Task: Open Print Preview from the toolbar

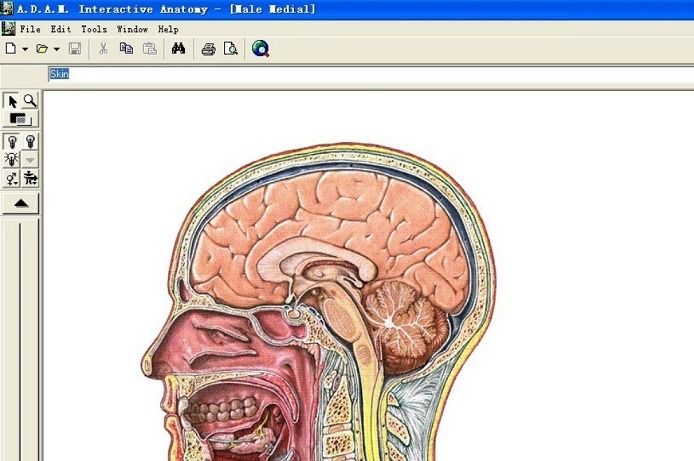Action: pos(231,48)
